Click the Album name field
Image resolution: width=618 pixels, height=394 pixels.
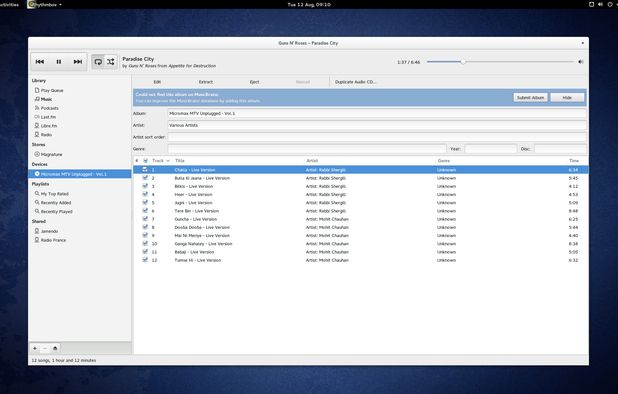point(377,113)
